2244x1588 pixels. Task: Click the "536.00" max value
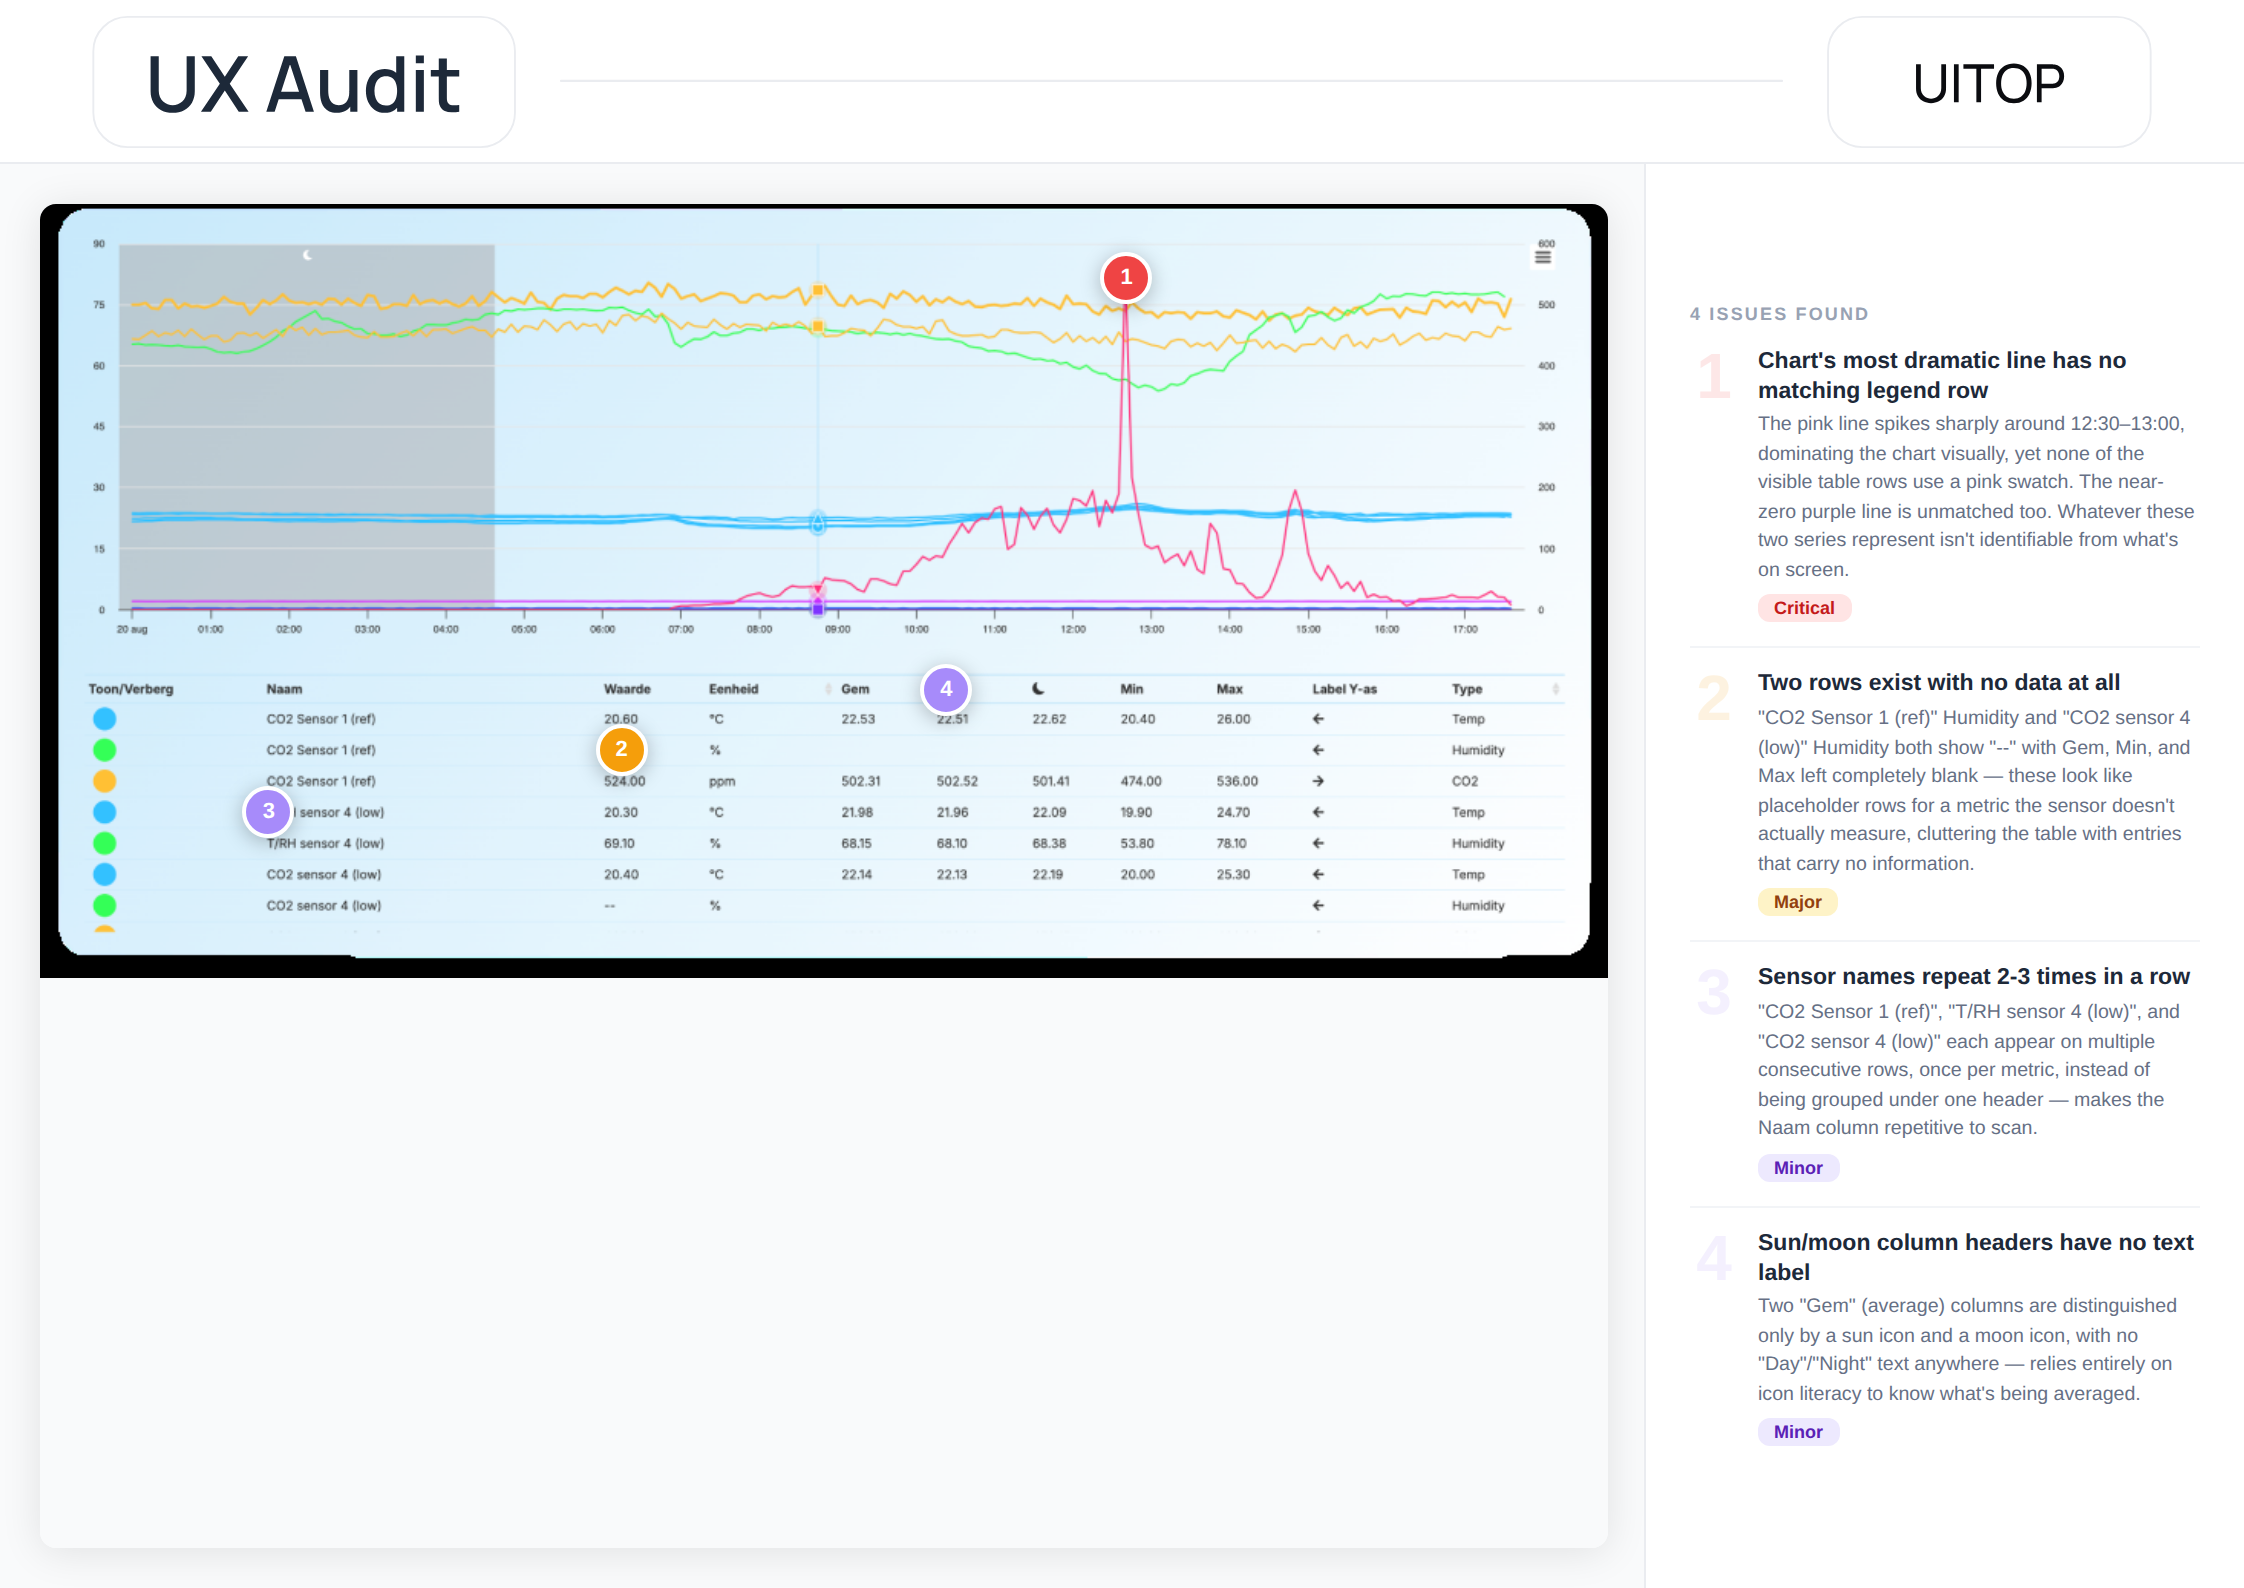[x=1237, y=781]
